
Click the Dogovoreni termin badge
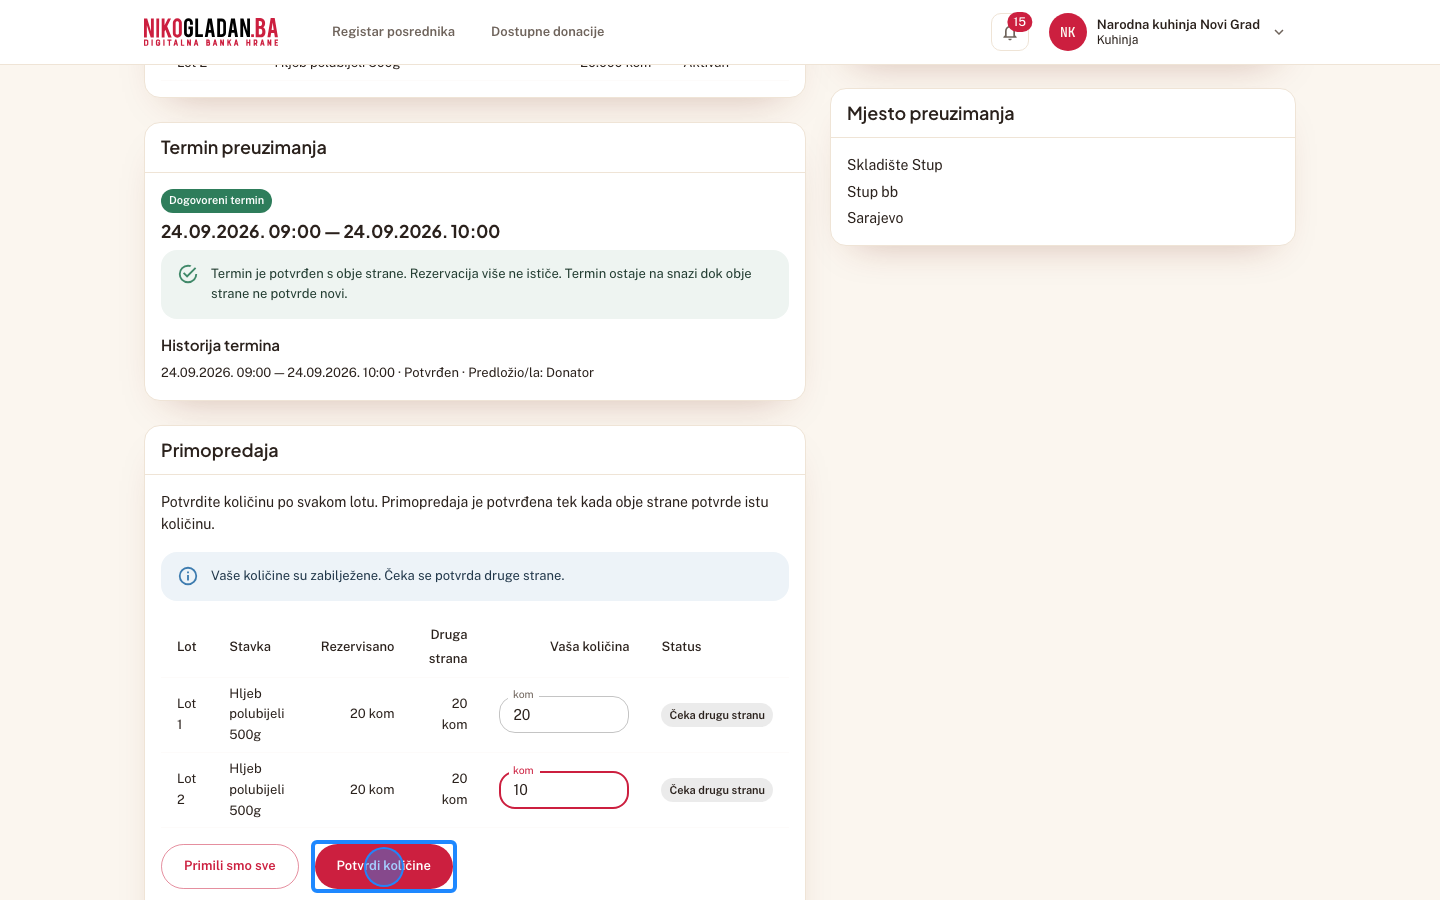pyautogui.click(x=216, y=201)
